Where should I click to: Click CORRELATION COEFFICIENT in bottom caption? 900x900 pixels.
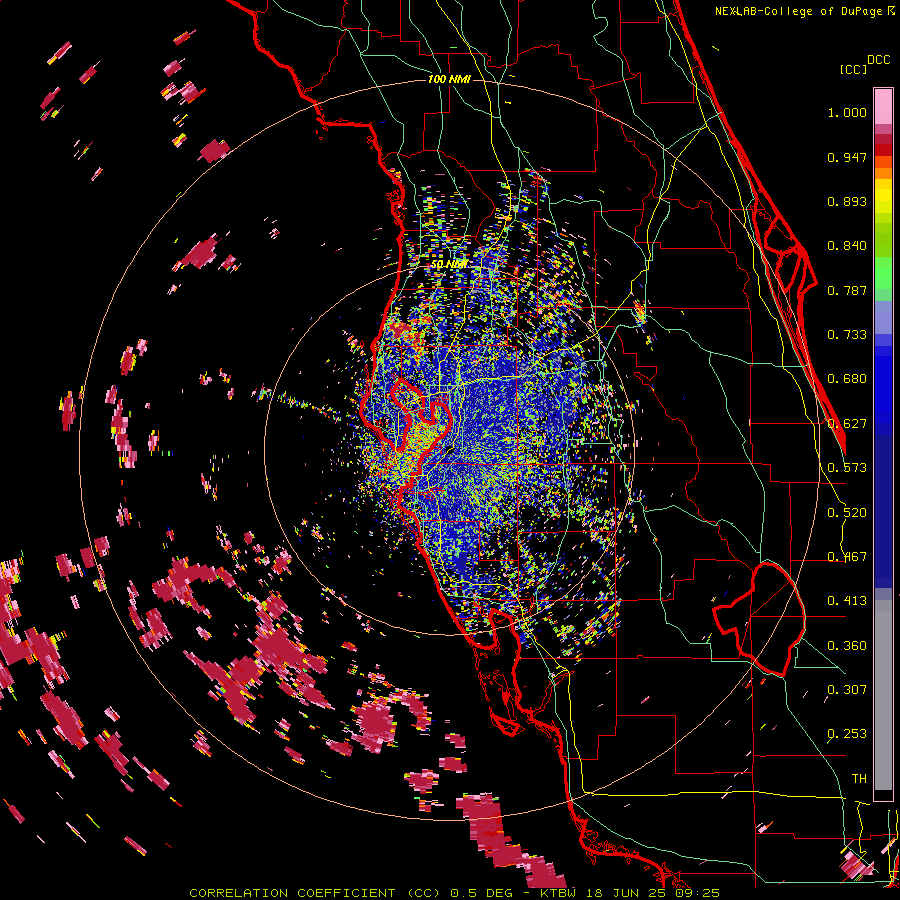292,893
